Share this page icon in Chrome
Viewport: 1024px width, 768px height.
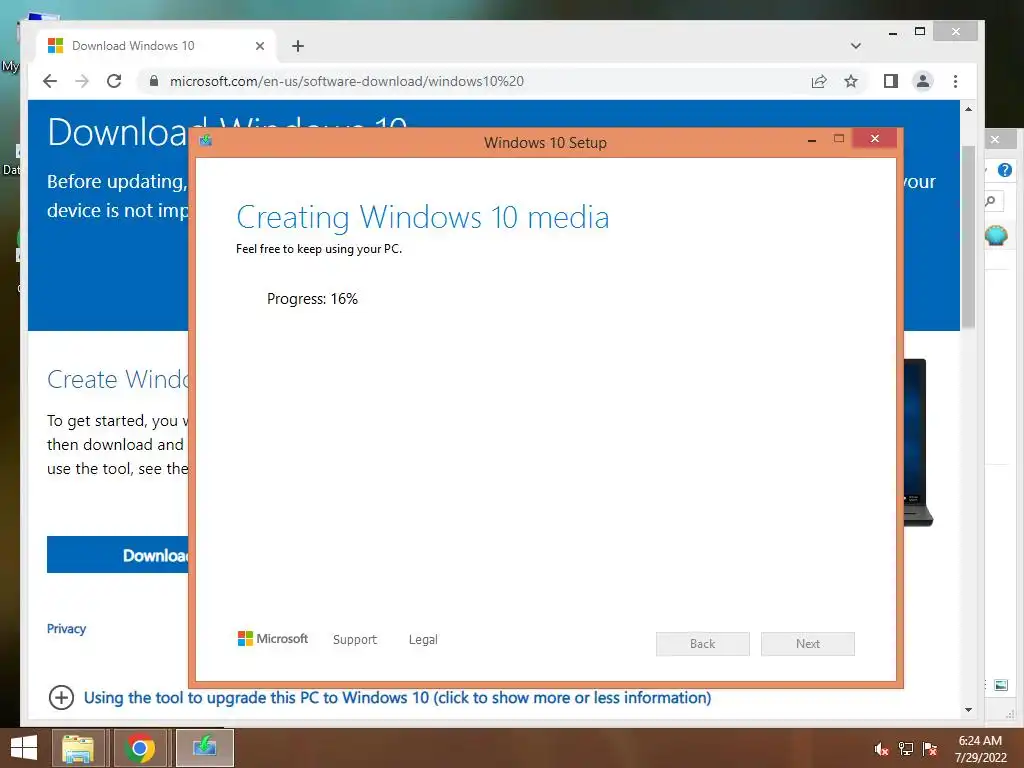[x=819, y=81]
